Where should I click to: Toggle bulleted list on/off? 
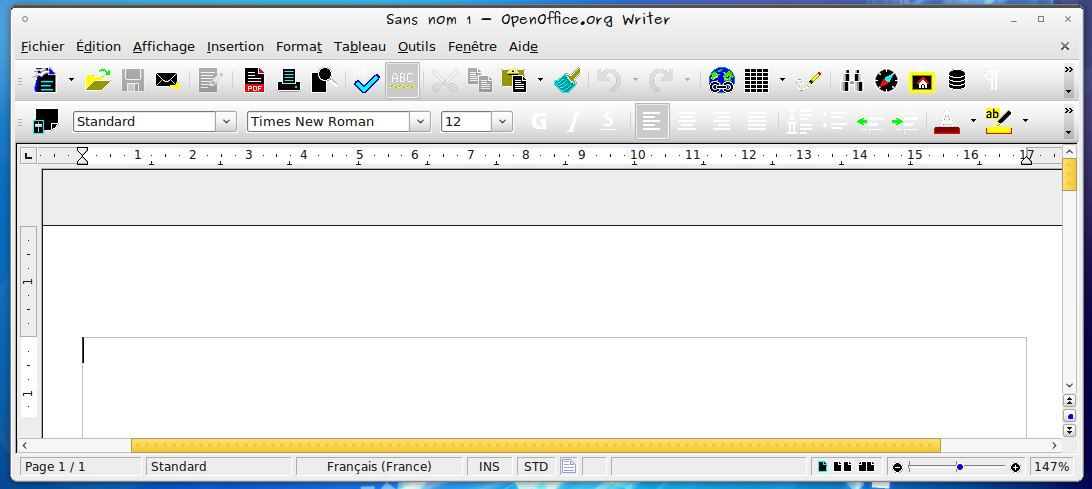click(834, 121)
